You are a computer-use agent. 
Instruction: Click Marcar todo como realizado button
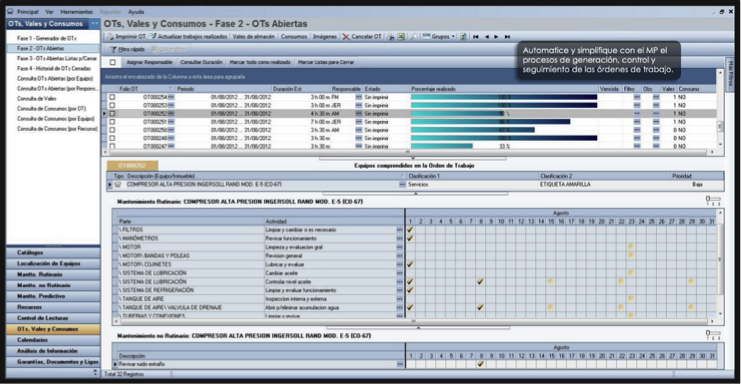click(x=260, y=62)
